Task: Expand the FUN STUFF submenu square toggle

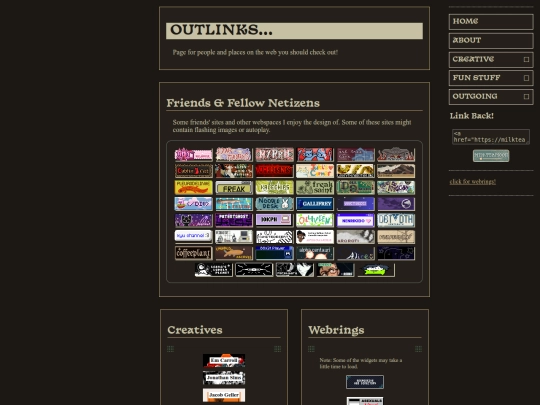Action: (x=526, y=78)
